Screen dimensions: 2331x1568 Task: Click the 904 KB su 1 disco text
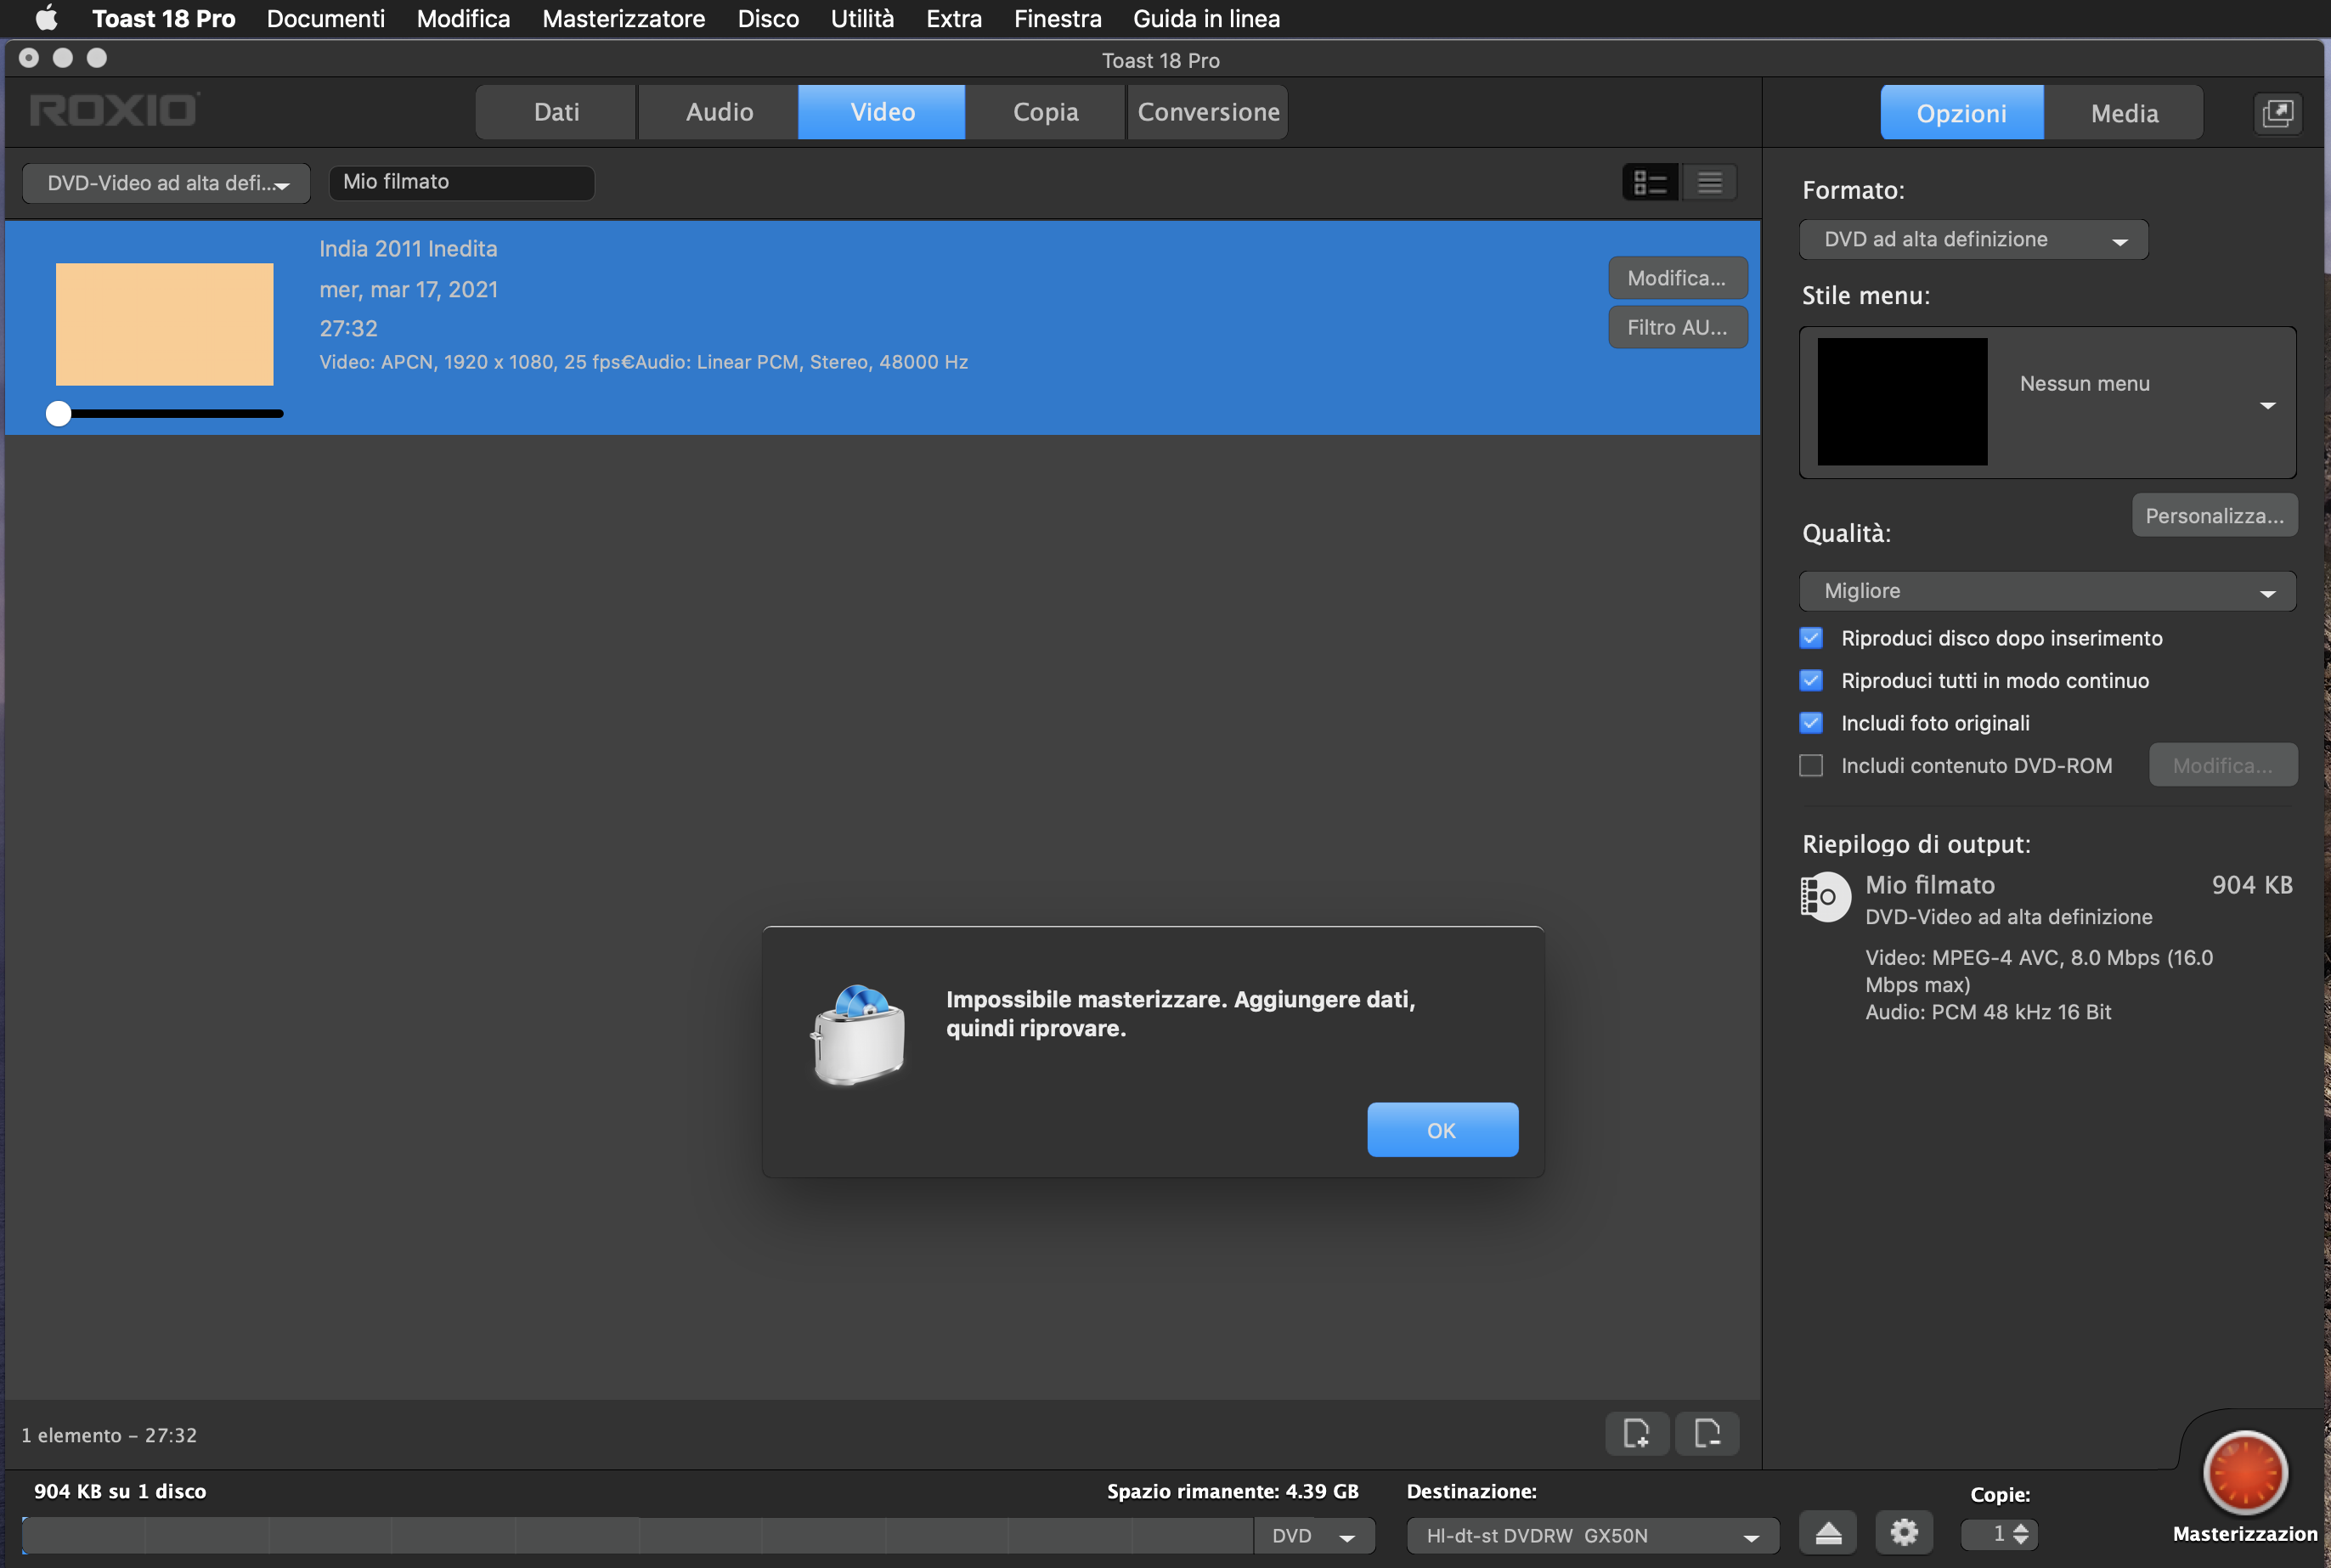(x=120, y=1491)
